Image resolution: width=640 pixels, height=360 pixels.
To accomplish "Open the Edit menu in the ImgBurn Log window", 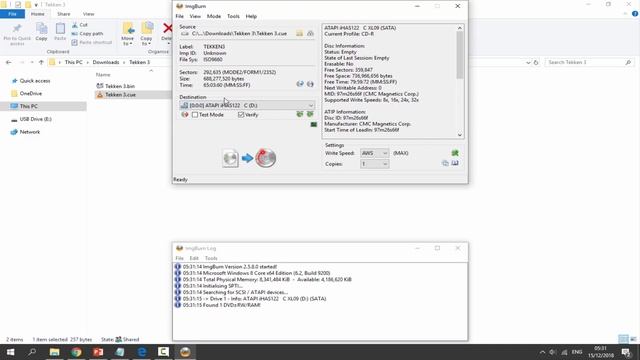I will [194, 258].
